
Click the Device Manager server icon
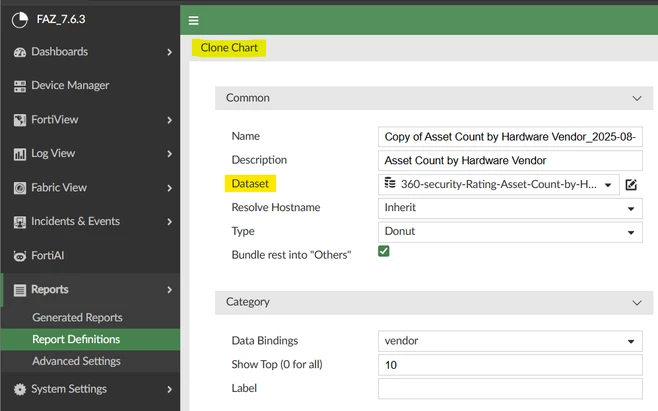pos(20,86)
